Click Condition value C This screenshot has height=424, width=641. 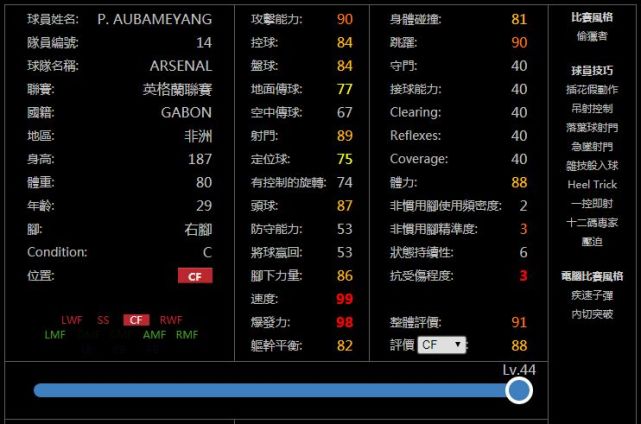coord(207,252)
